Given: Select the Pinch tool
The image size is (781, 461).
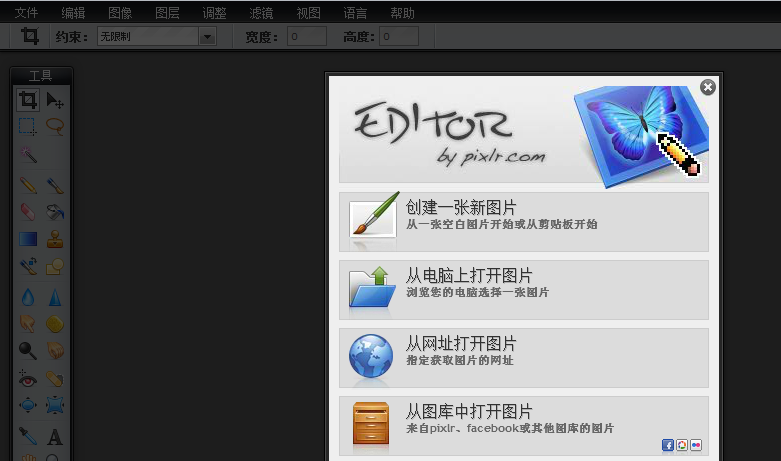Looking at the screenshot, I should (55, 405).
